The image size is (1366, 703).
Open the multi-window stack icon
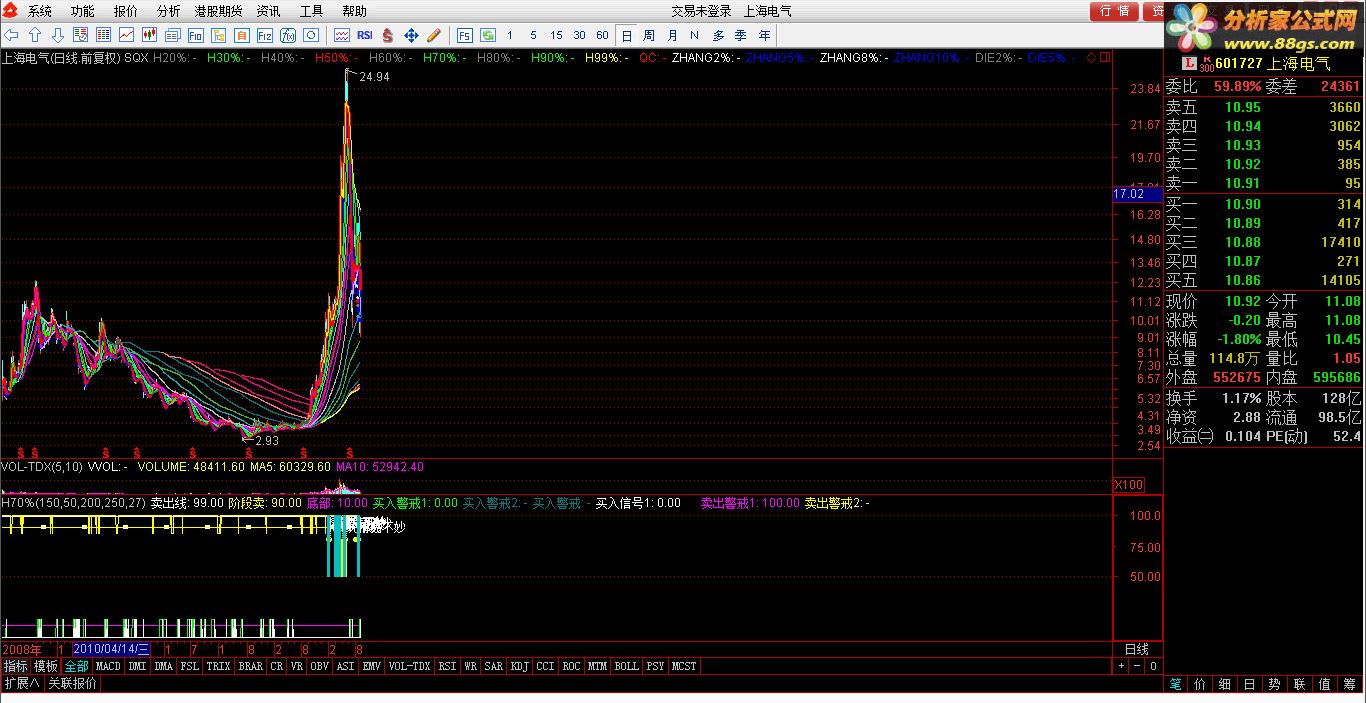pos(172,35)
